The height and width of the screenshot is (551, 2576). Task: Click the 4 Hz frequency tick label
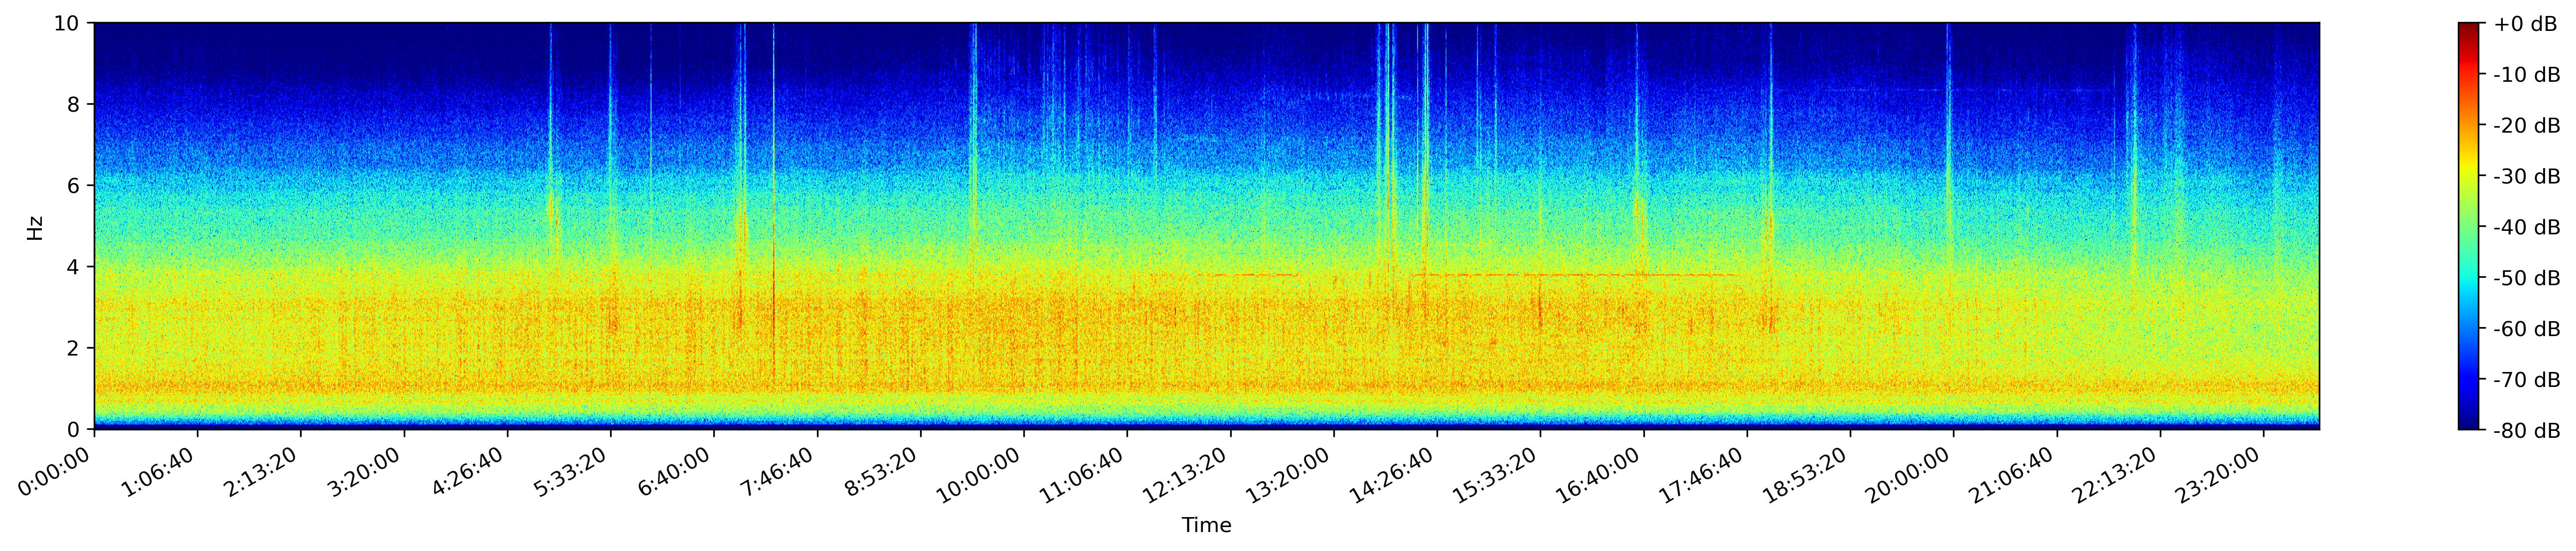74,267
